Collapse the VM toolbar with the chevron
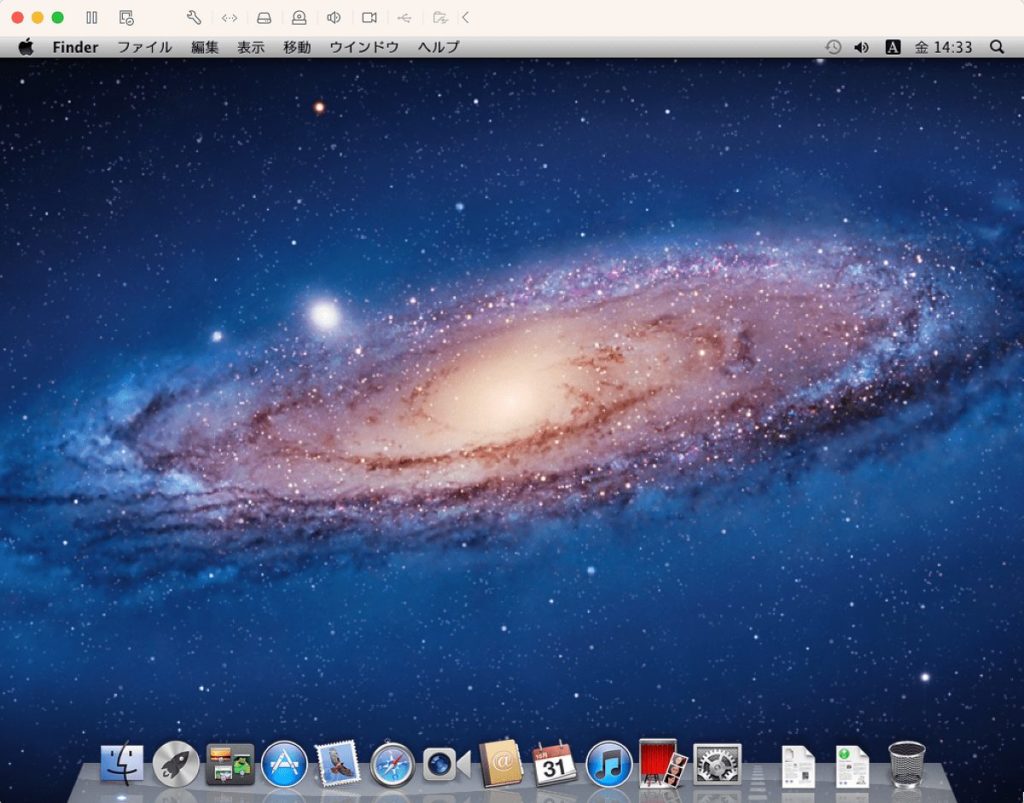 (466, 18)
